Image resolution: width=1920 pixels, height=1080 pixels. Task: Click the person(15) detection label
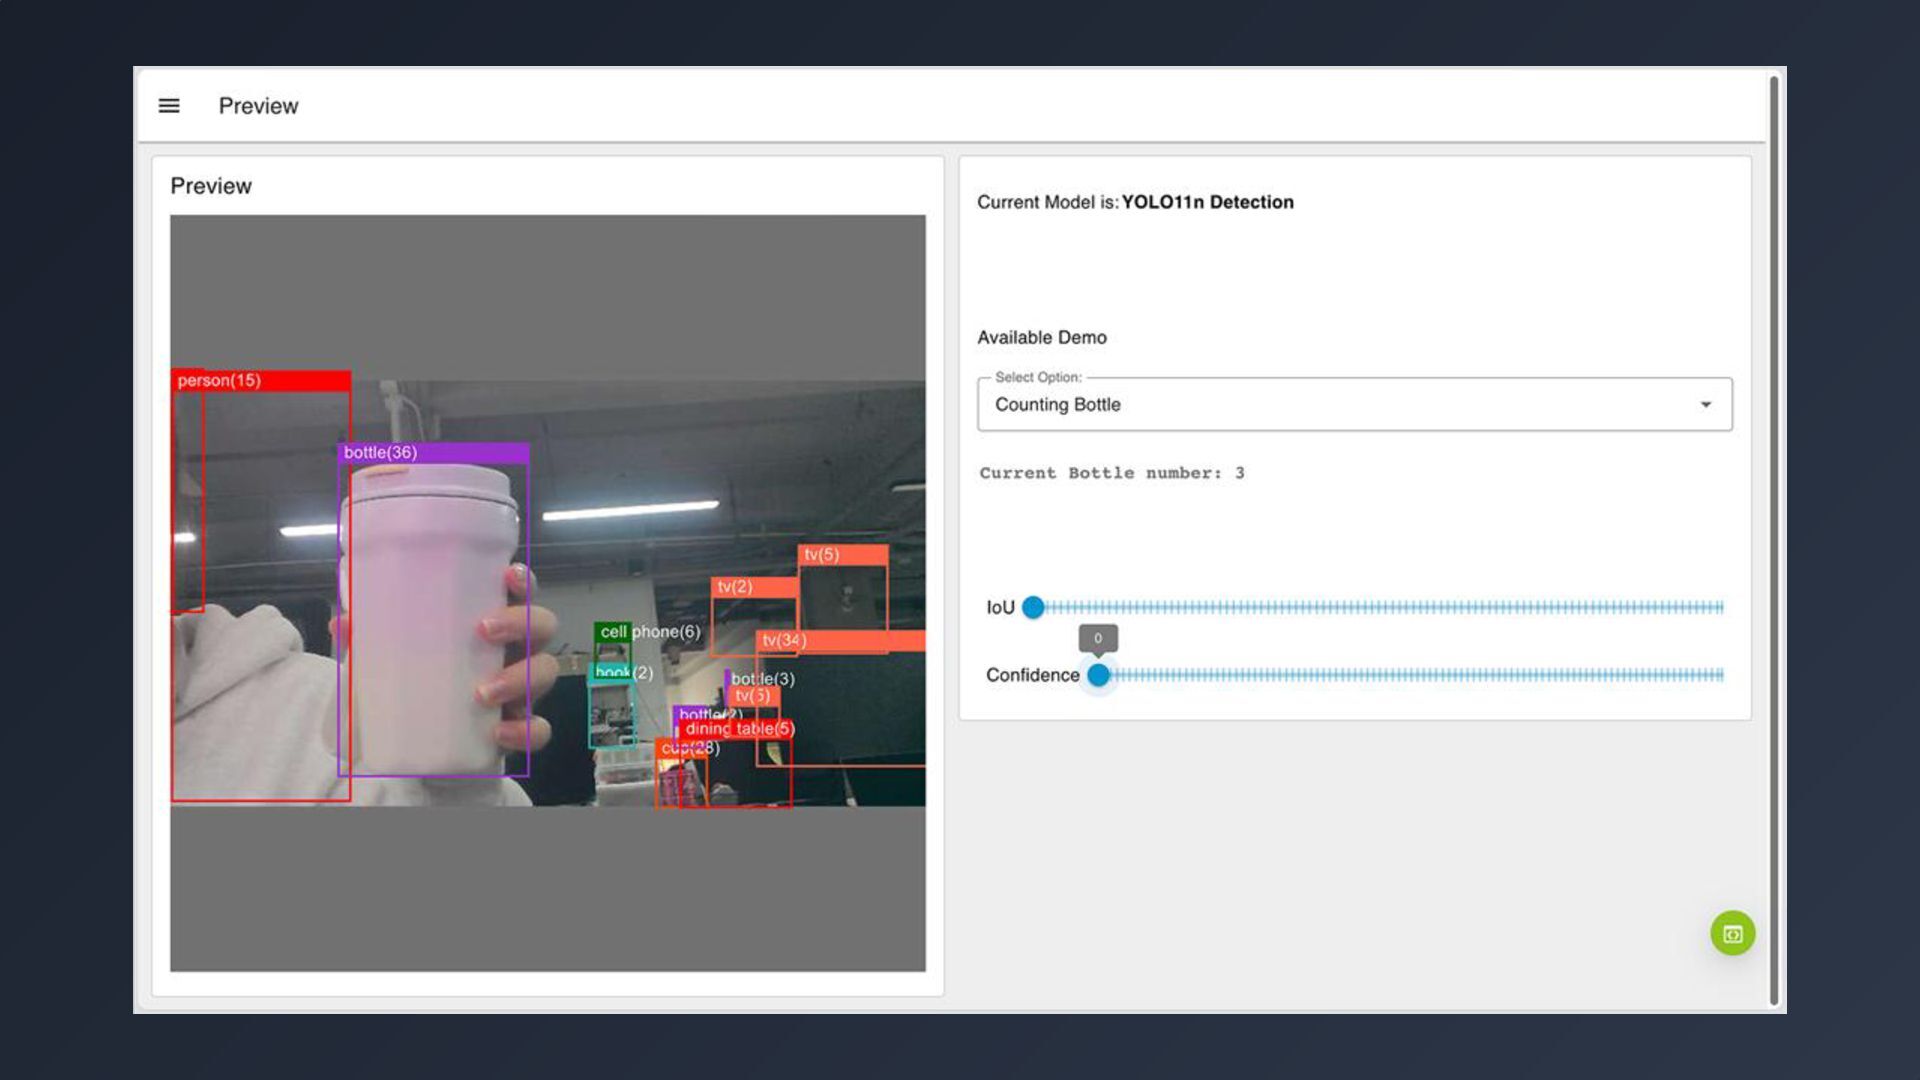[219, 381]
